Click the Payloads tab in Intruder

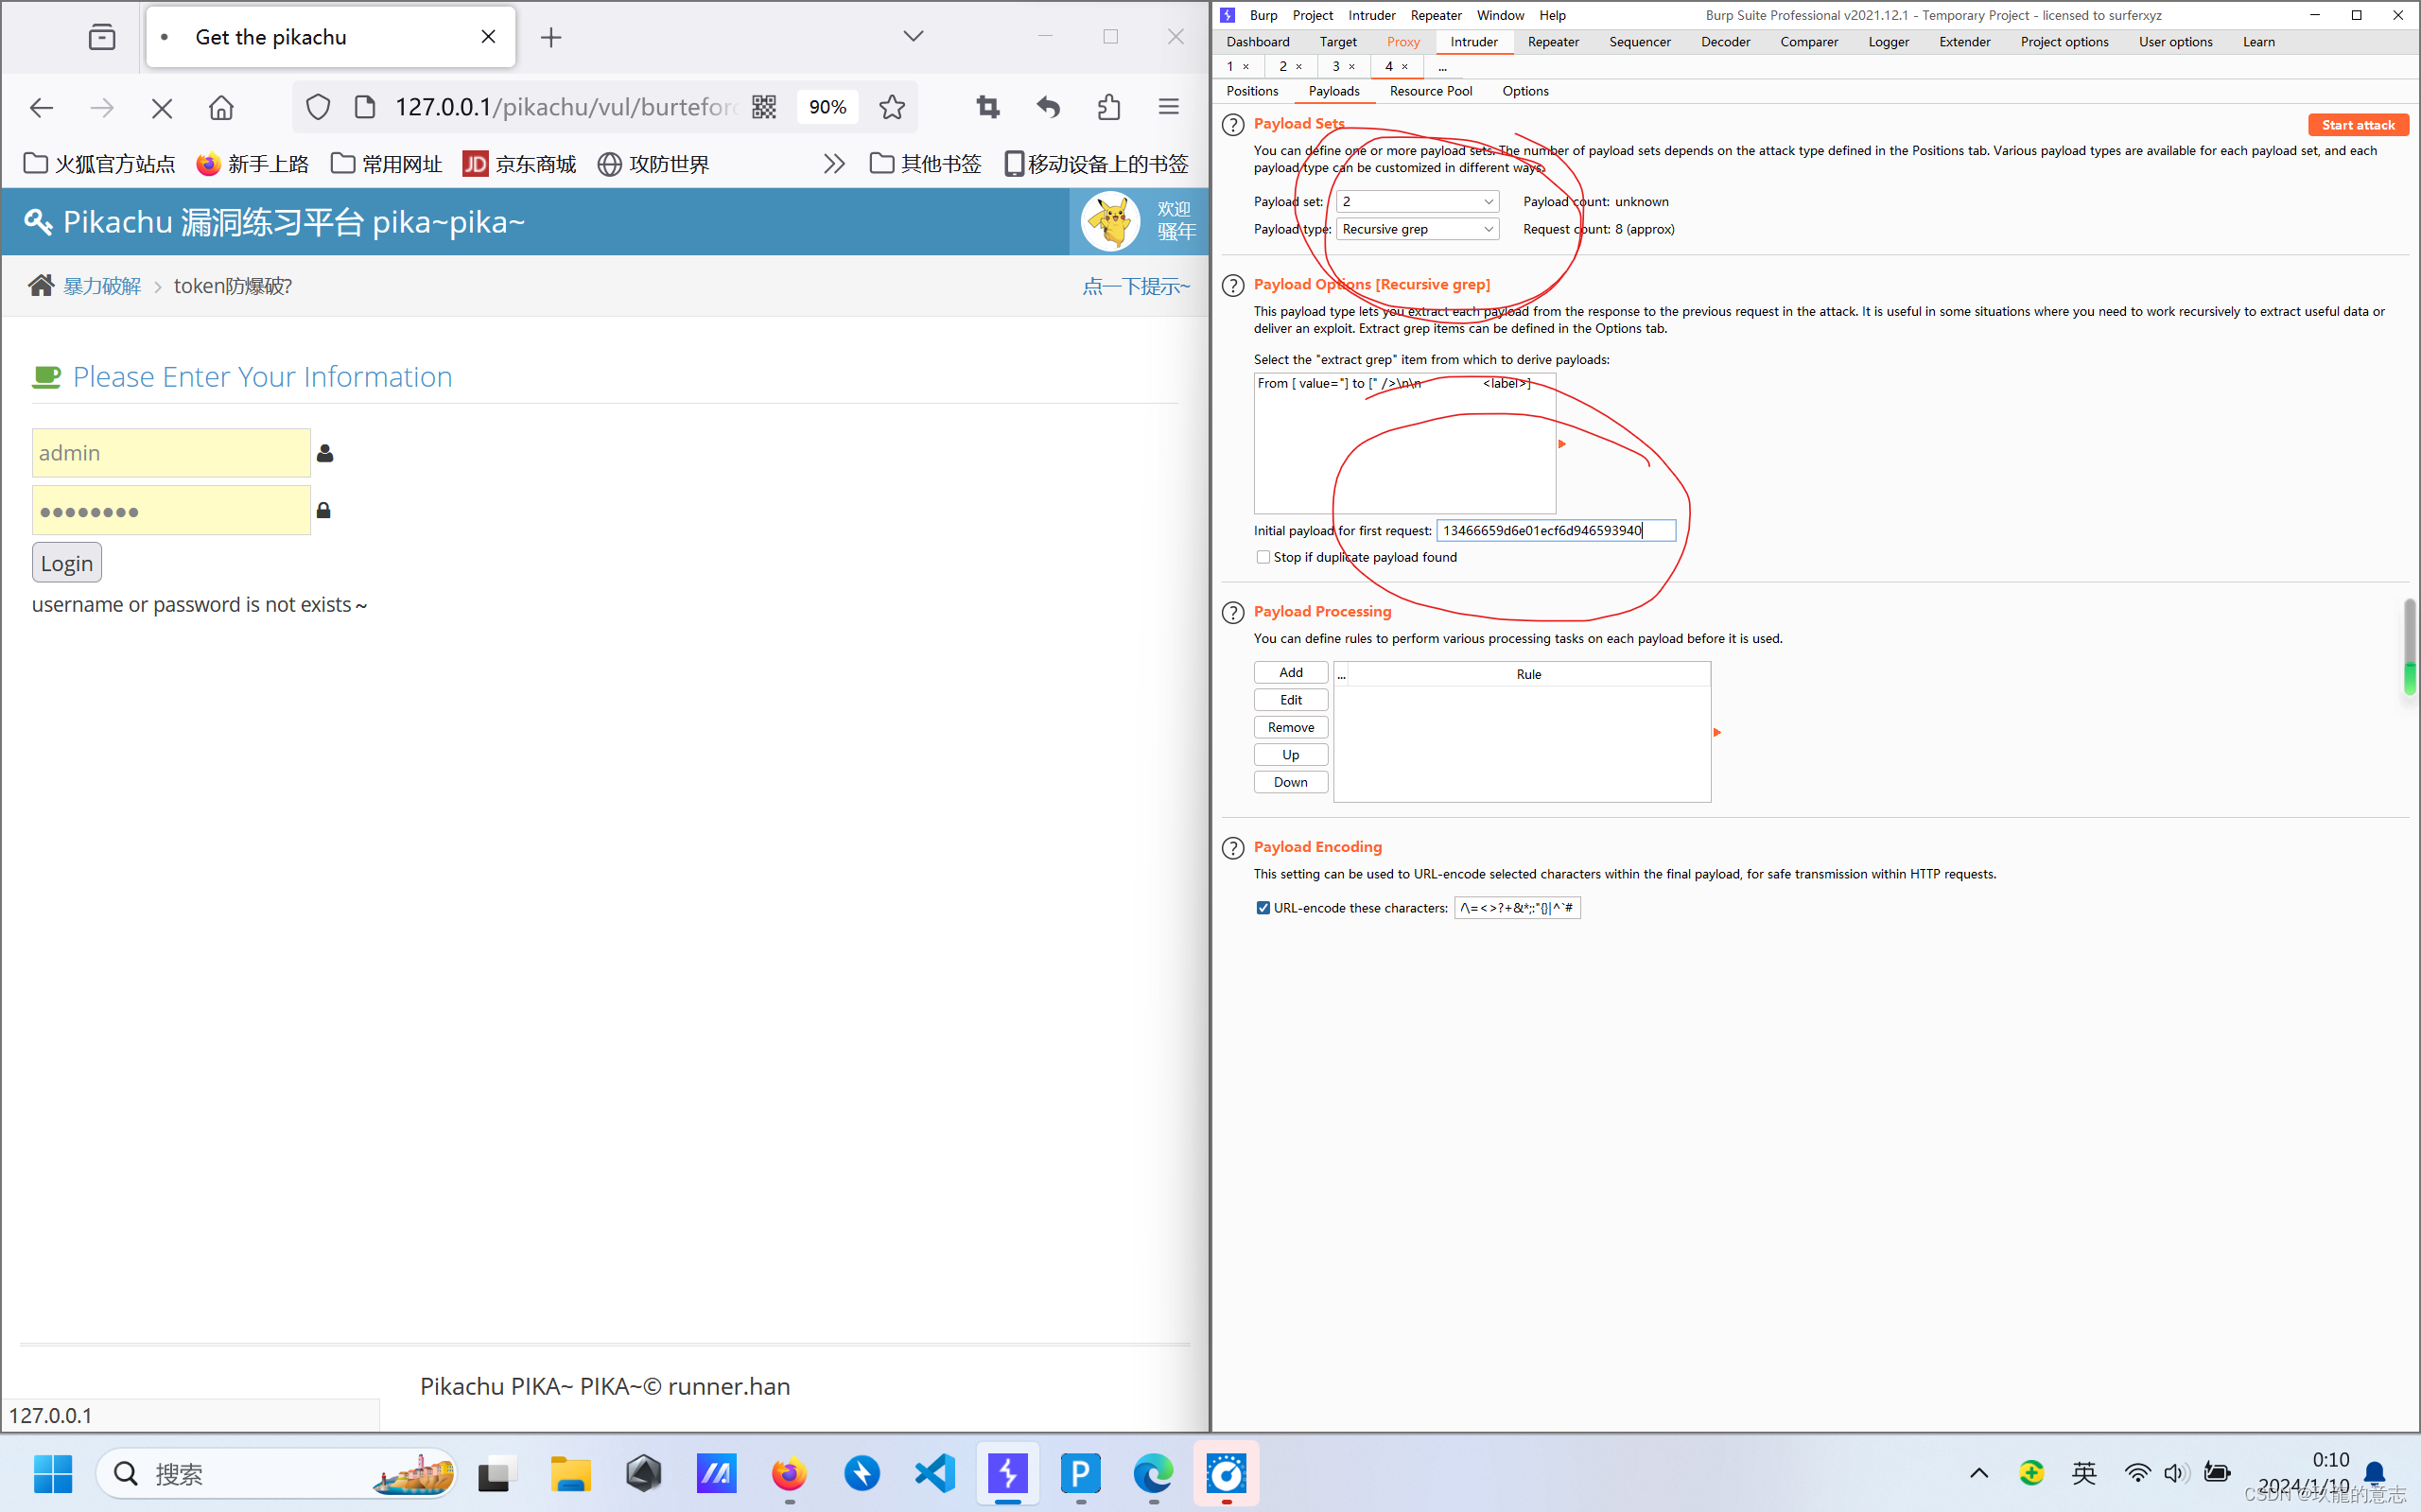coord(1332,91)
